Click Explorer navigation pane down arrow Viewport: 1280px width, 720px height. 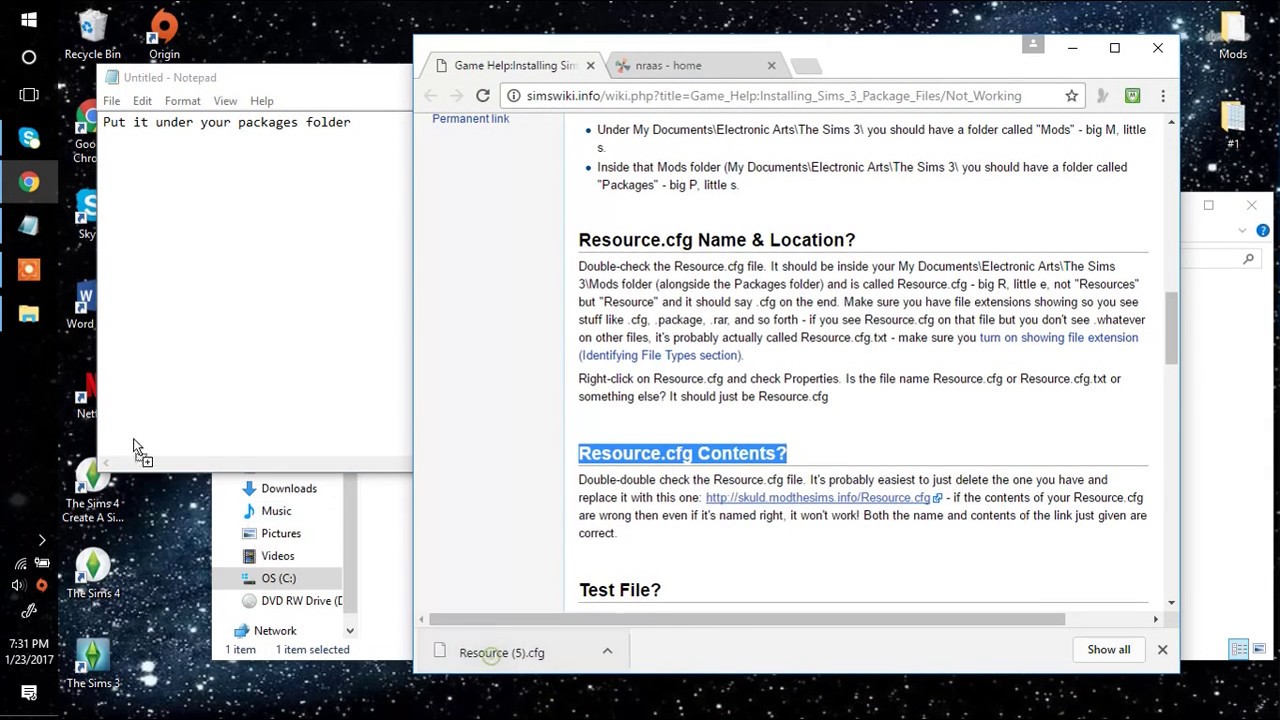pos(350,631)
